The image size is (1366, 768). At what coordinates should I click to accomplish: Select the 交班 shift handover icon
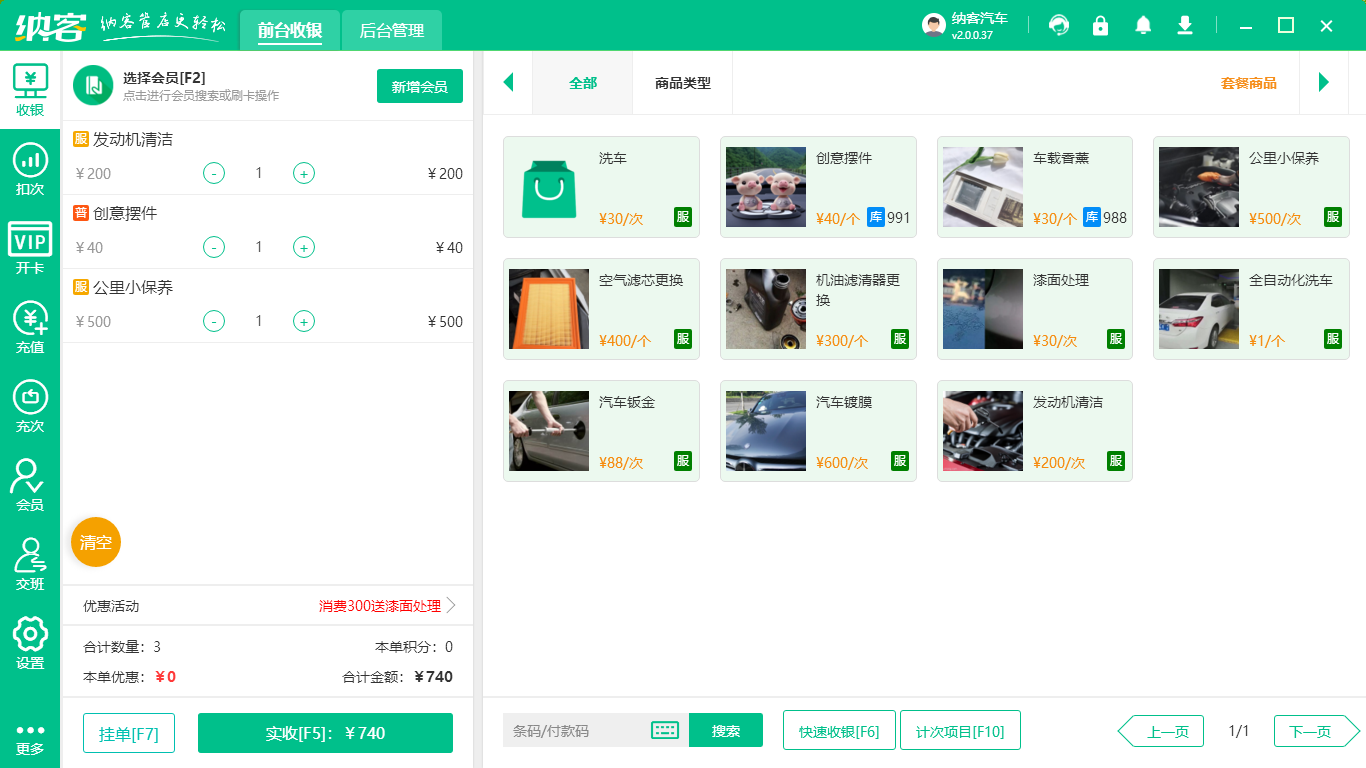[x=30, y=565]
